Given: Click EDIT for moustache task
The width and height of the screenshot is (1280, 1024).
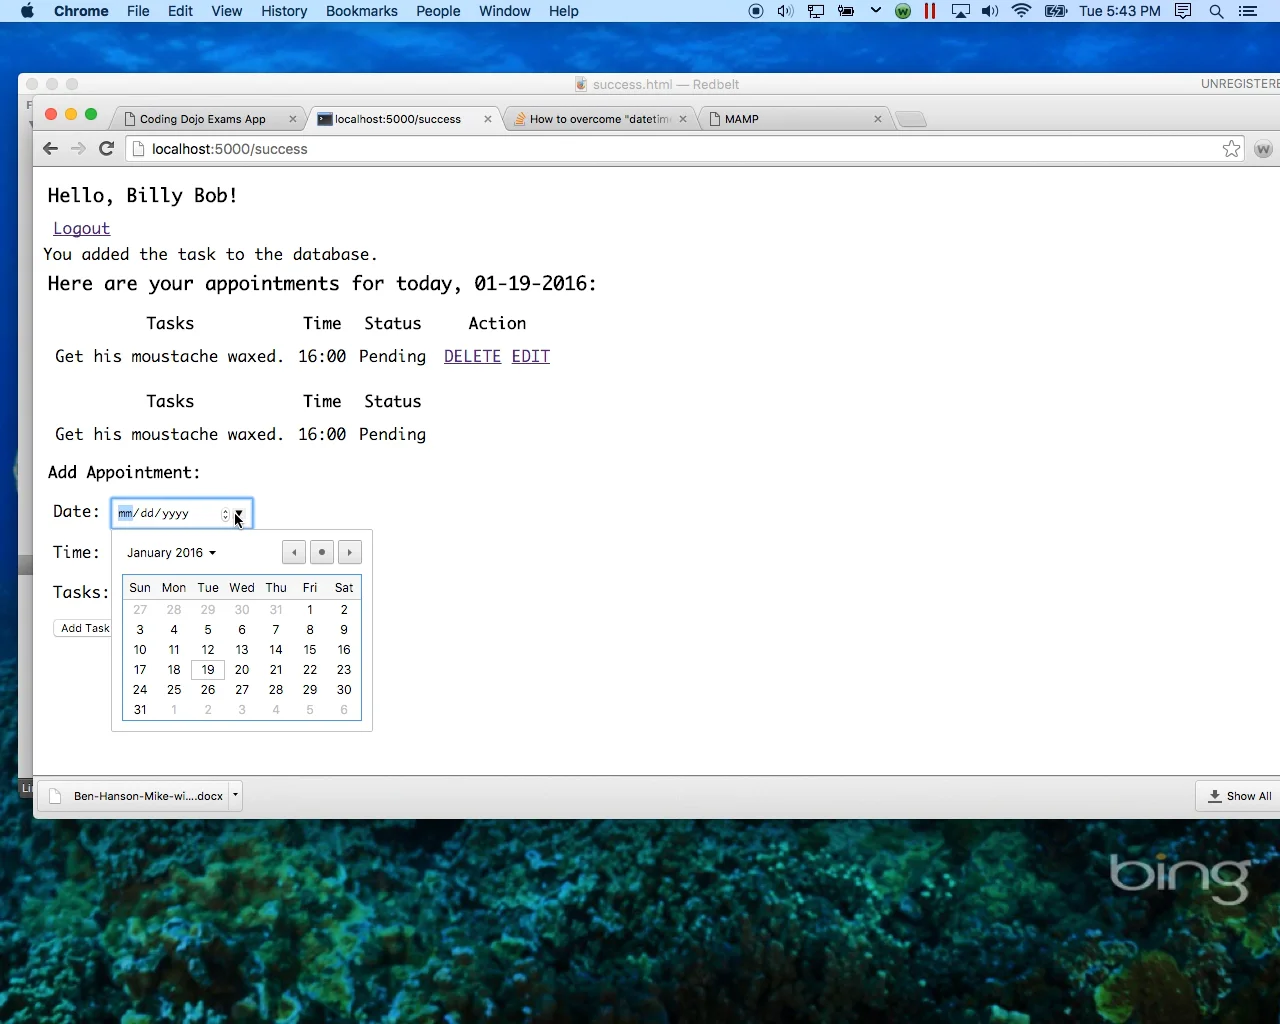Looking at the screenshot, I should (531, 357).
